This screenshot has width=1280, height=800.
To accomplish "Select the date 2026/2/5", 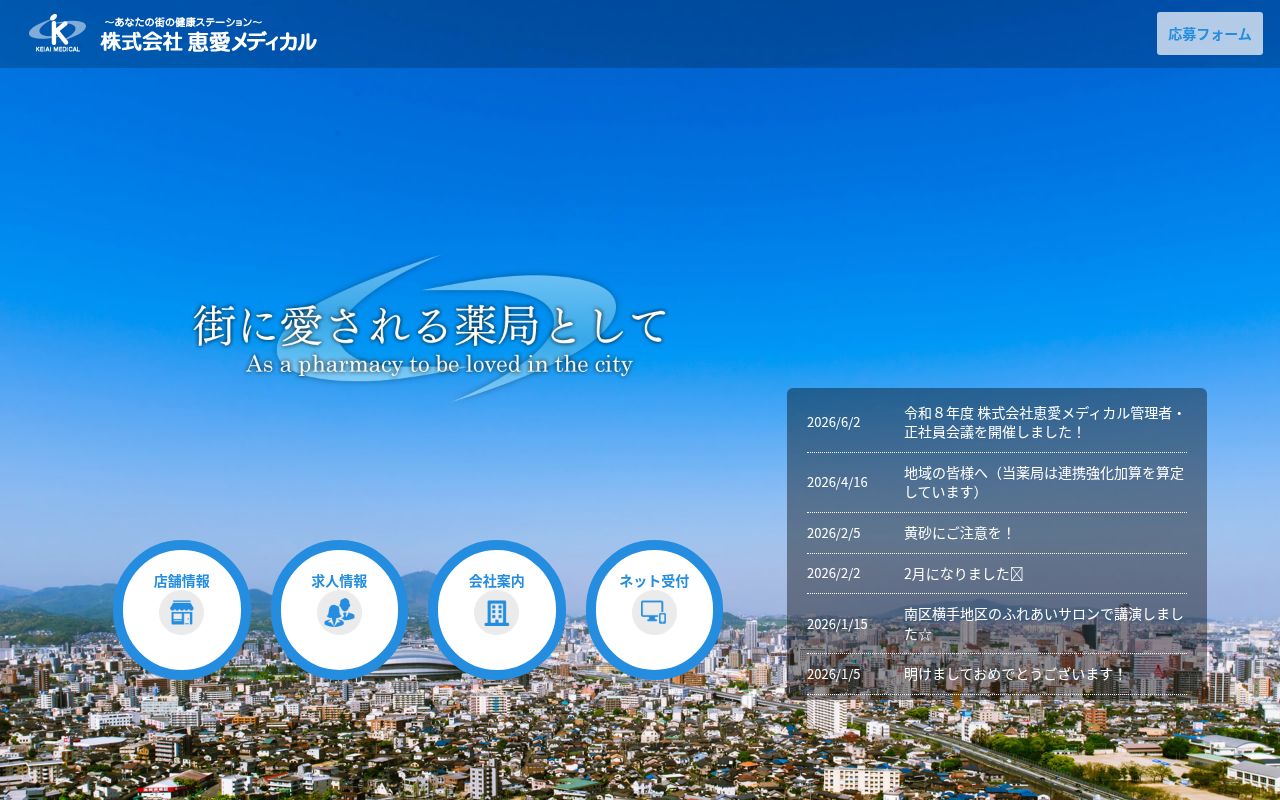I will [834, 533].
